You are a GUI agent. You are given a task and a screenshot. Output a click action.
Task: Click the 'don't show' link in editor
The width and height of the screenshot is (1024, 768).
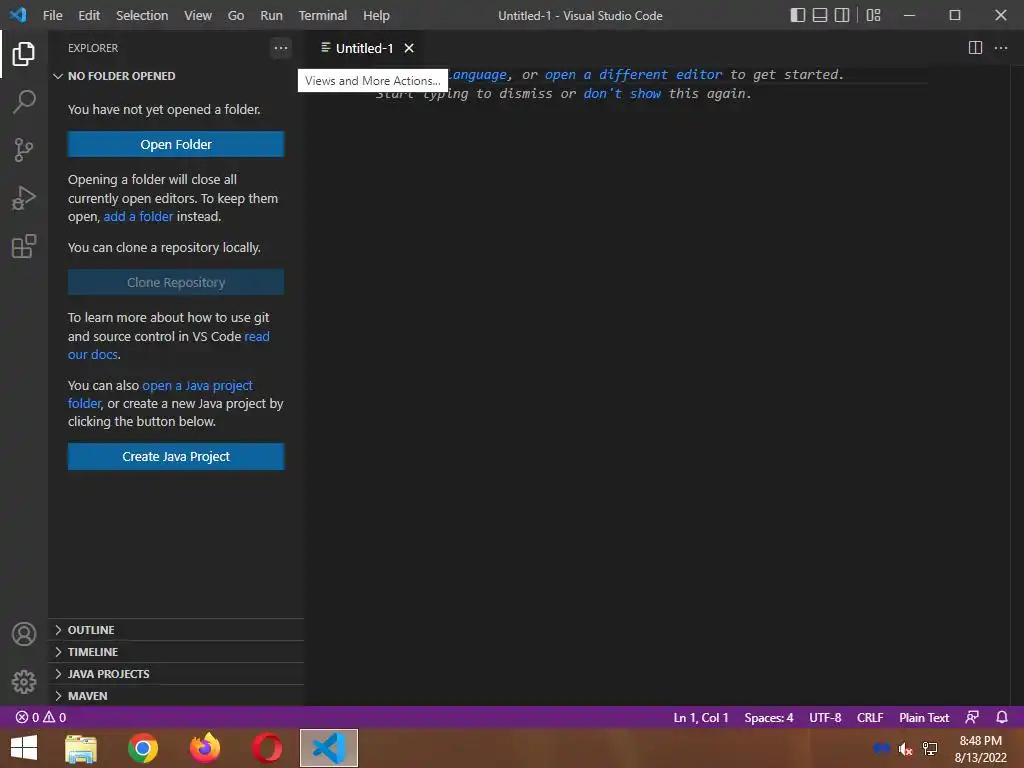pyautogui.click(x=622, y=93)
